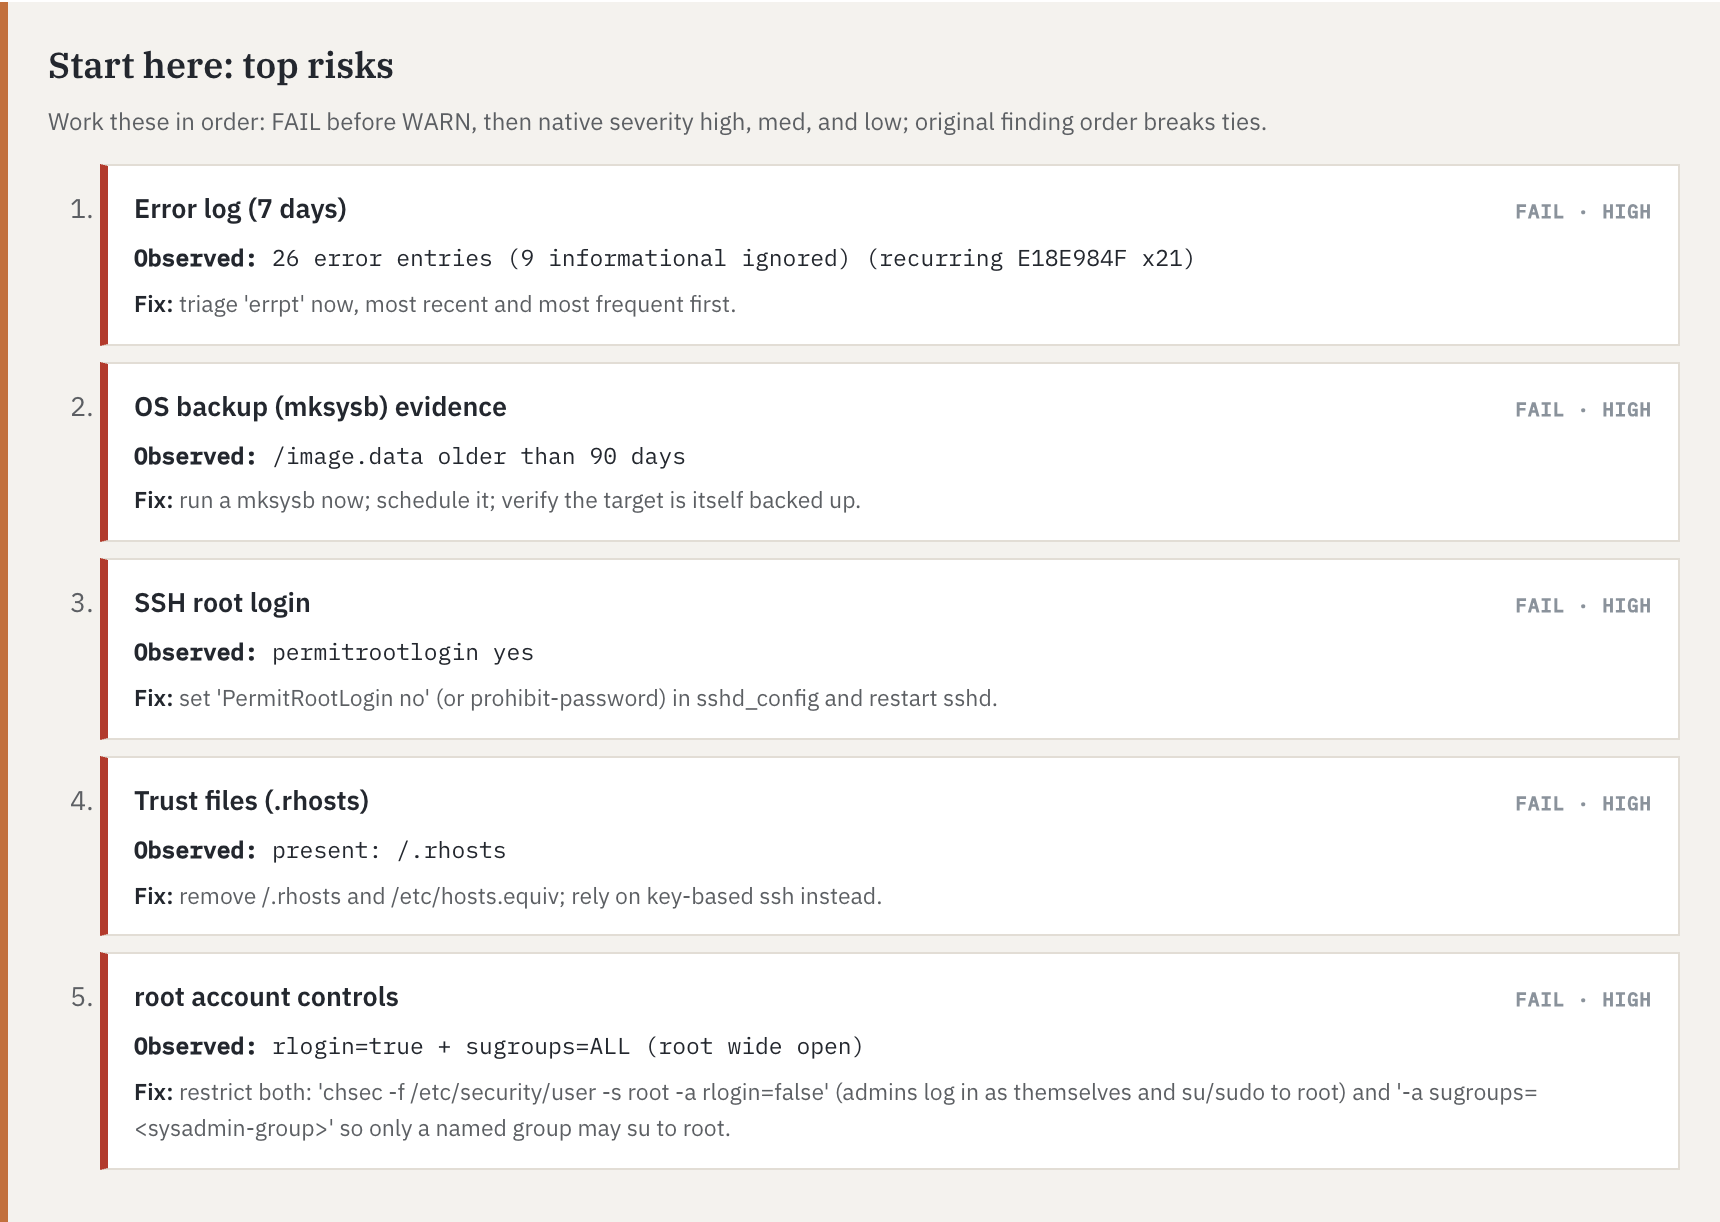Click the 'Start here: top risks' heading
This screenshot has width=1720, height=1222.
point(221,65)
